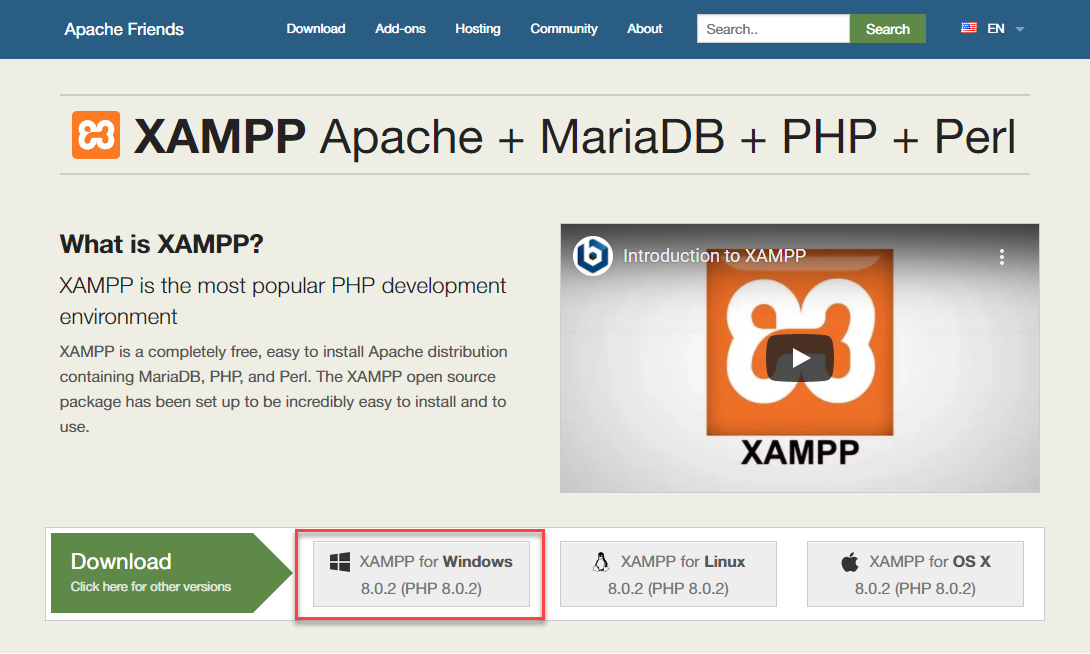Click the green Search button
Image resolution: width=1090 pixels, height=654 pixels.
point(888,28)
